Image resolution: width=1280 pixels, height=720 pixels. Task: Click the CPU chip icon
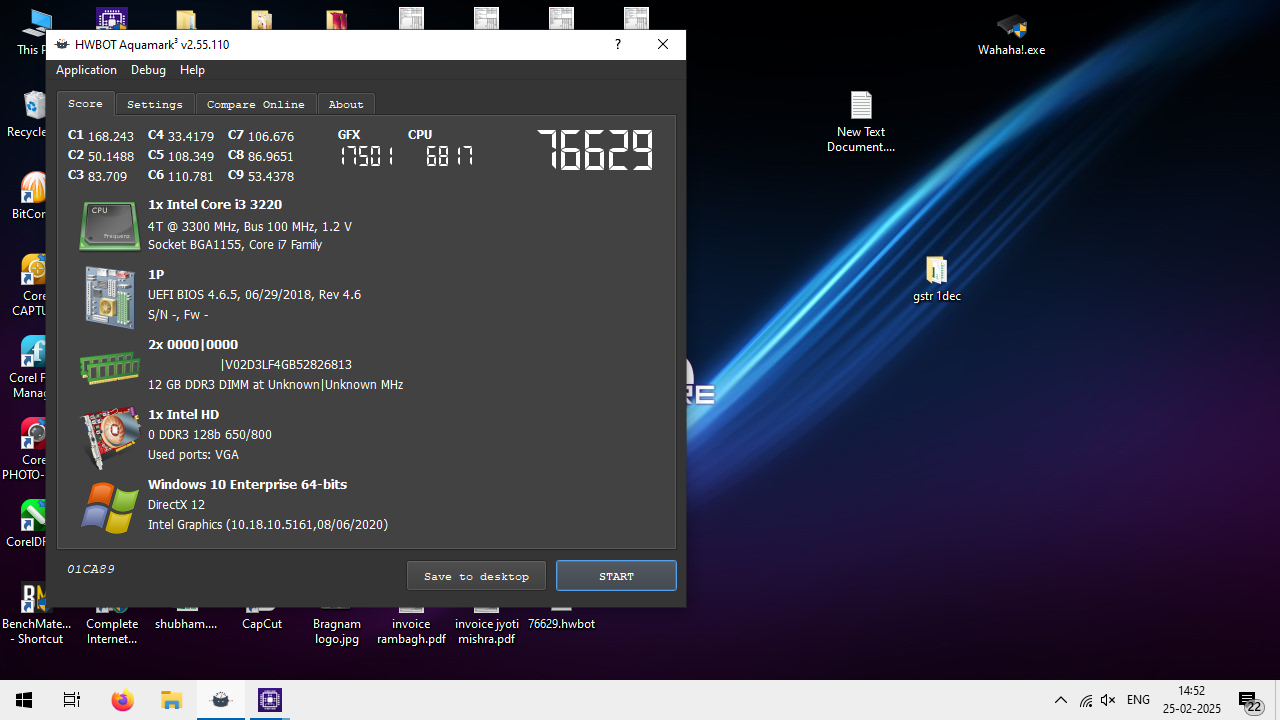110,226
